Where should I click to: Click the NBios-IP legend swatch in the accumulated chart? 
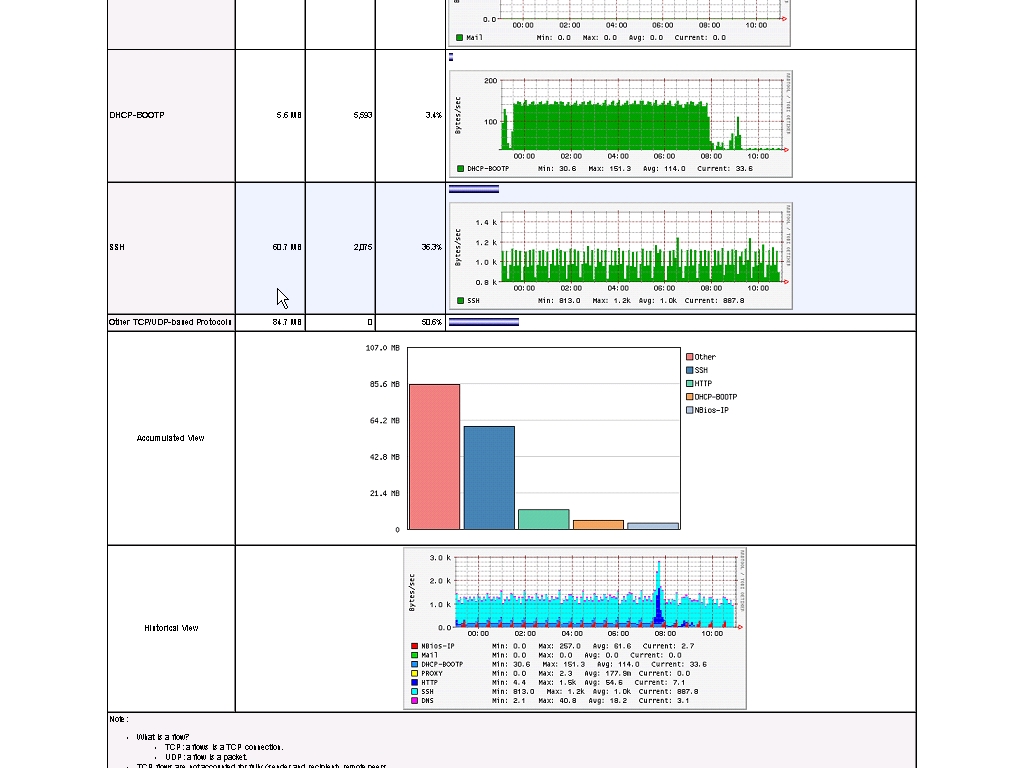pos(690,410)
